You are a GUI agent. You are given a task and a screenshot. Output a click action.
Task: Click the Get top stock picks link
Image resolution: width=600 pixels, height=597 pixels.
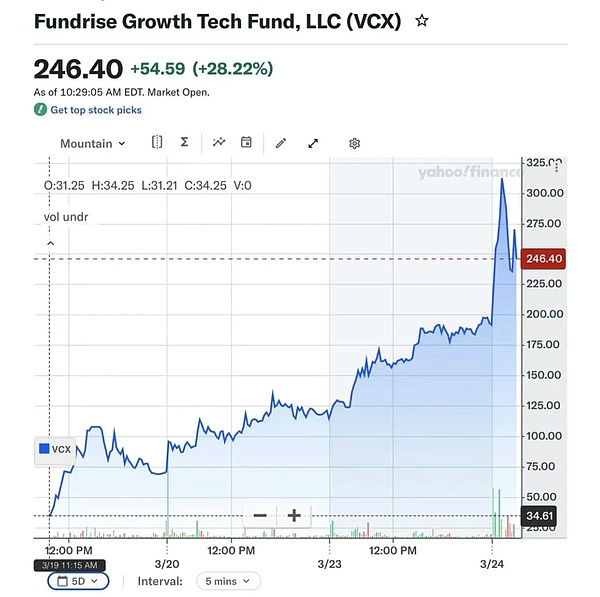pos(96,110)
